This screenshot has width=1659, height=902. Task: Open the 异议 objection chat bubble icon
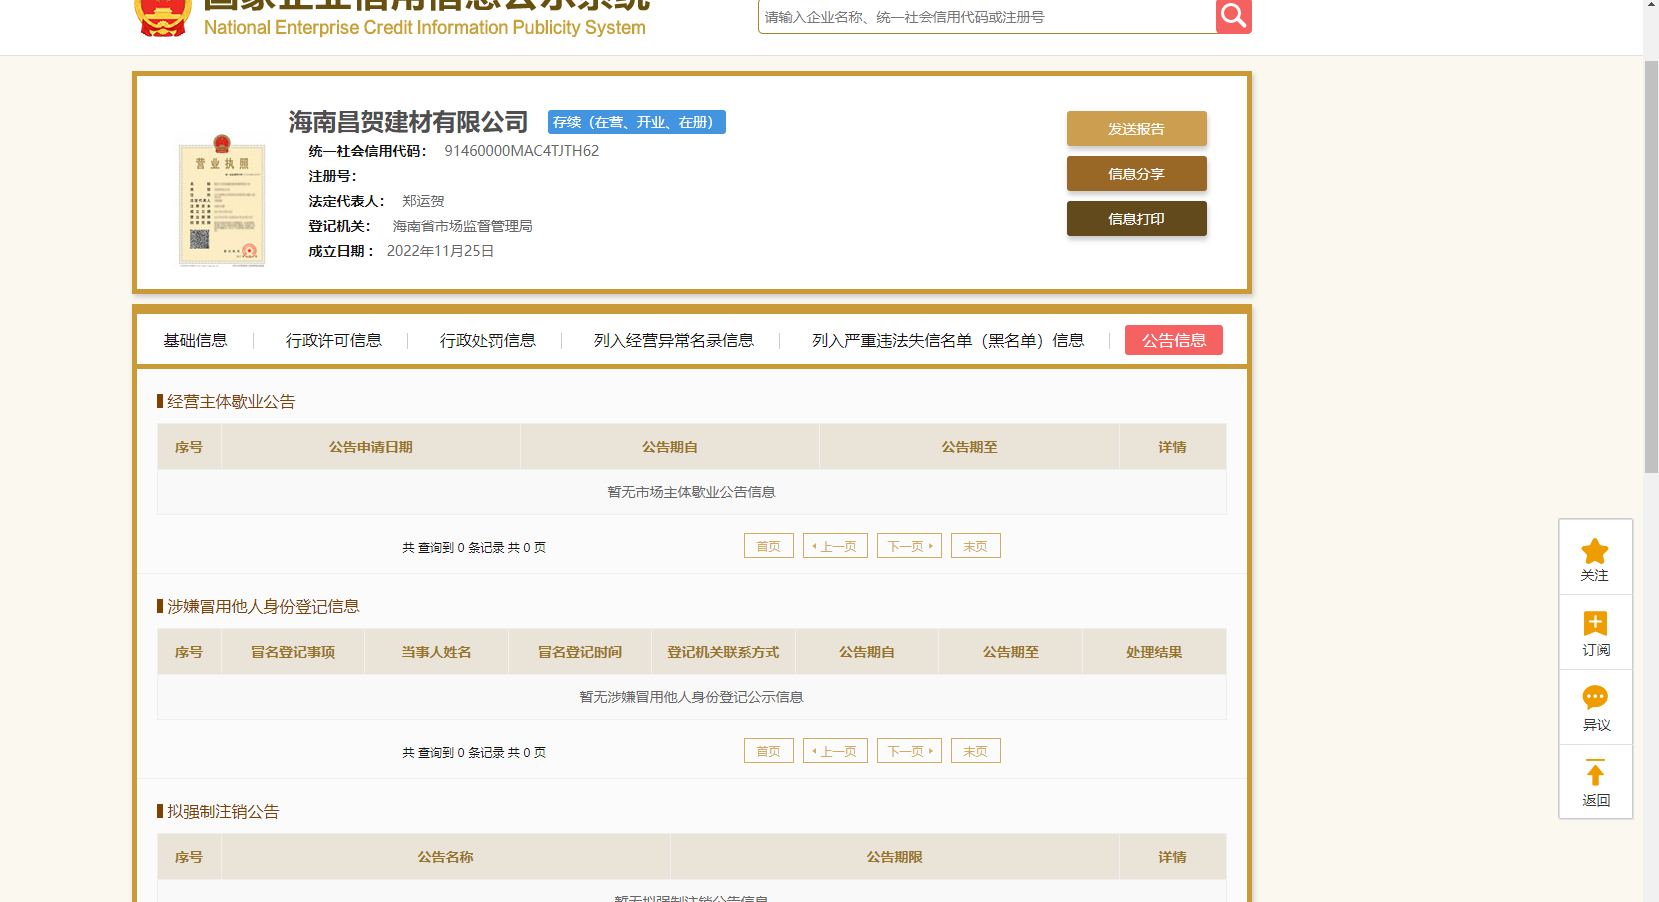coord(1595,698)
